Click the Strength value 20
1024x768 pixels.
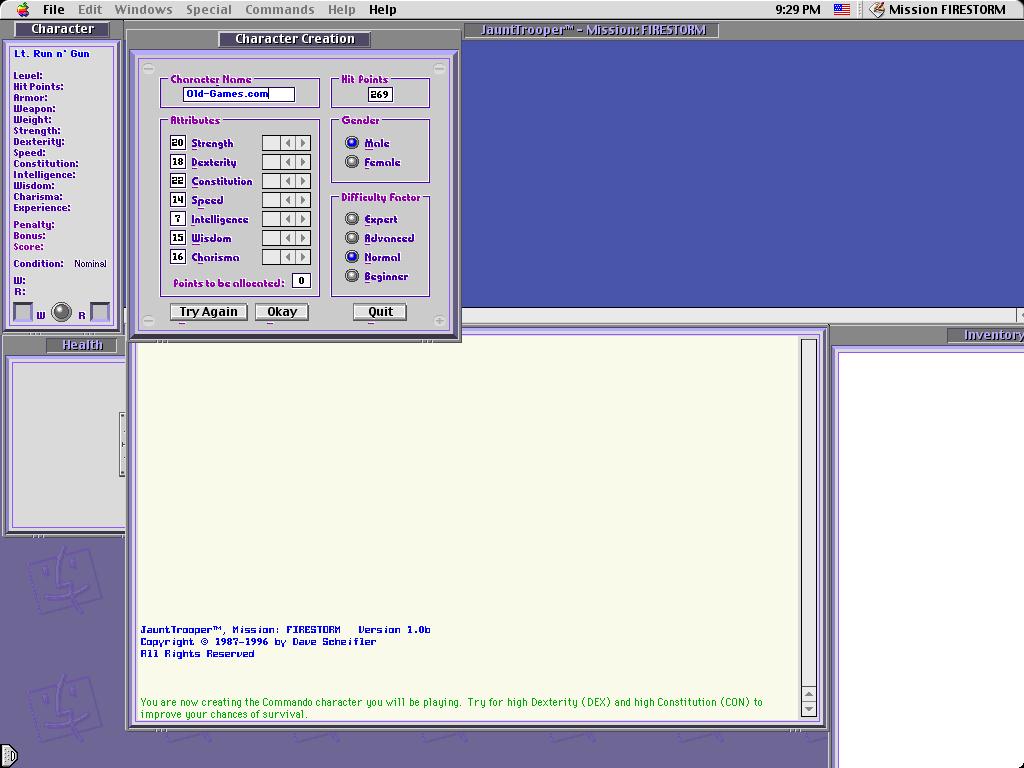pyautogui.click(x=178, y=143)
